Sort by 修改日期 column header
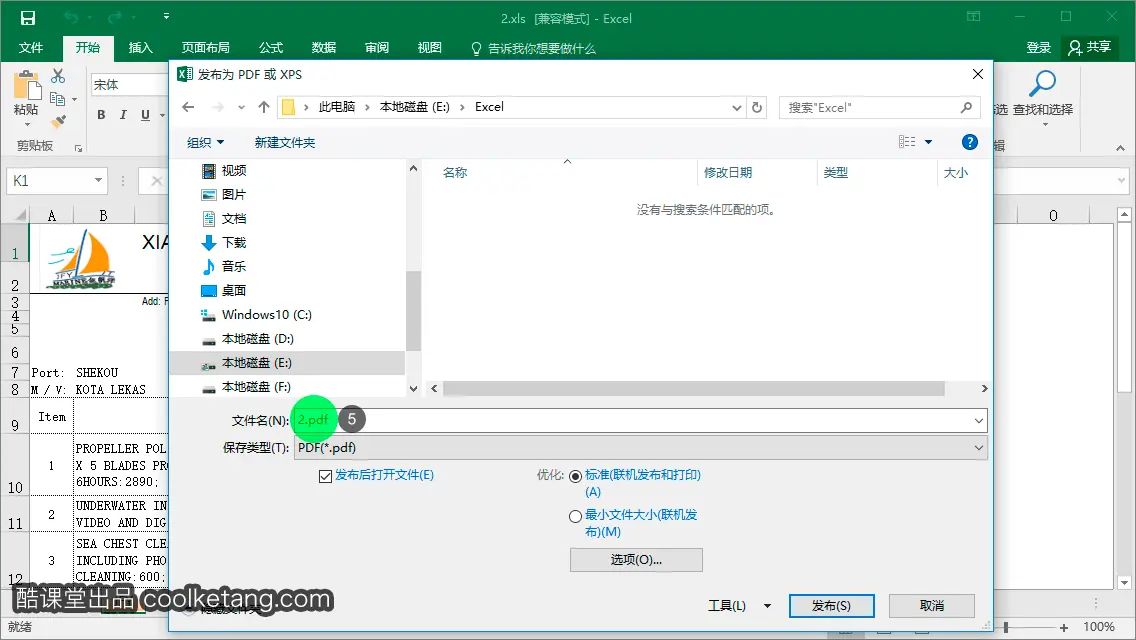This screenshot has height=640, width=1136. point(728,173)
